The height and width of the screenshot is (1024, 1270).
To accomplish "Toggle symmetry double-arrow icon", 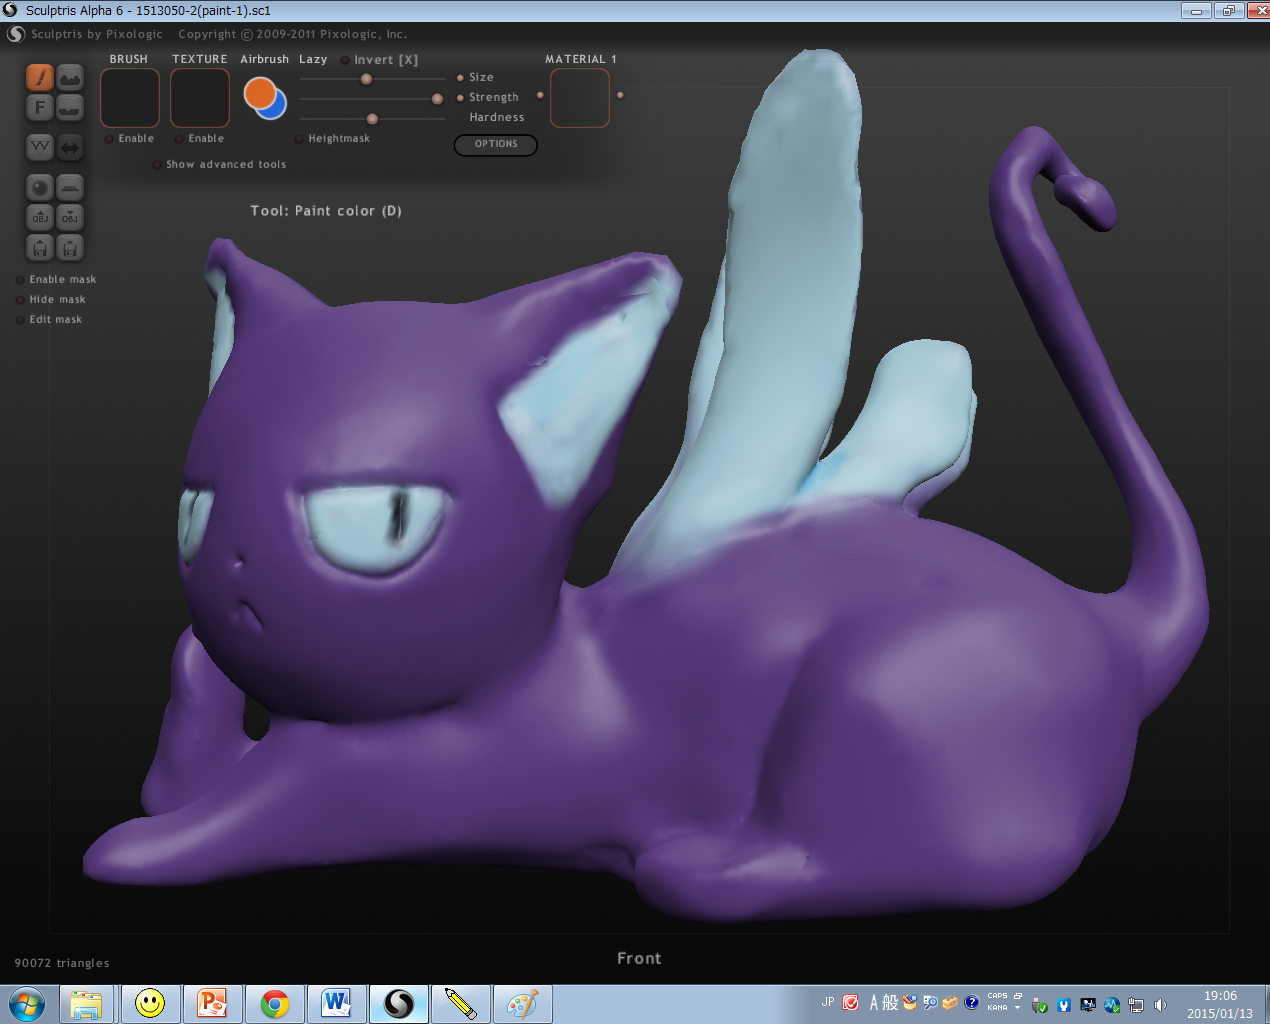I will [x=70, y=147].
